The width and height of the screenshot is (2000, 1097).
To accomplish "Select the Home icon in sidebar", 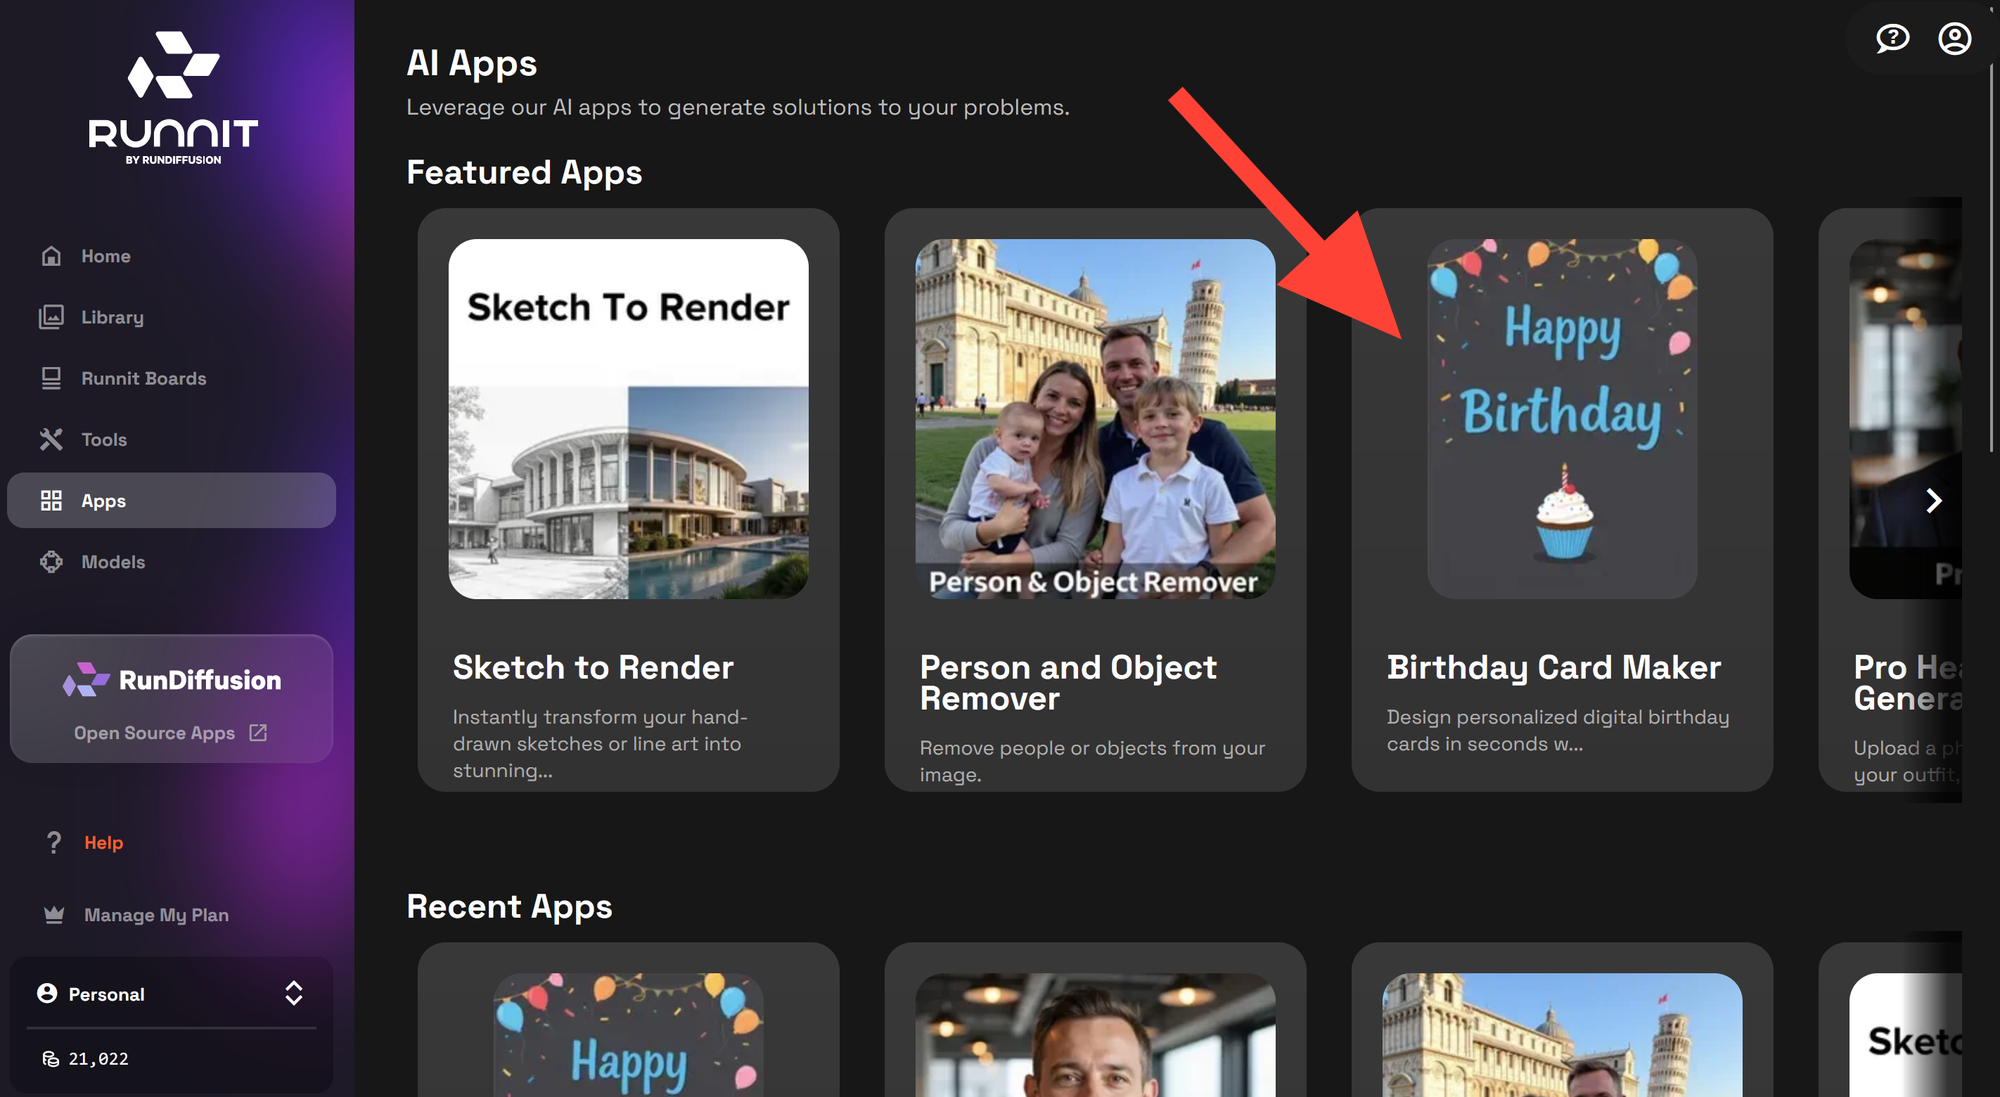I will [x=50, y=255].
